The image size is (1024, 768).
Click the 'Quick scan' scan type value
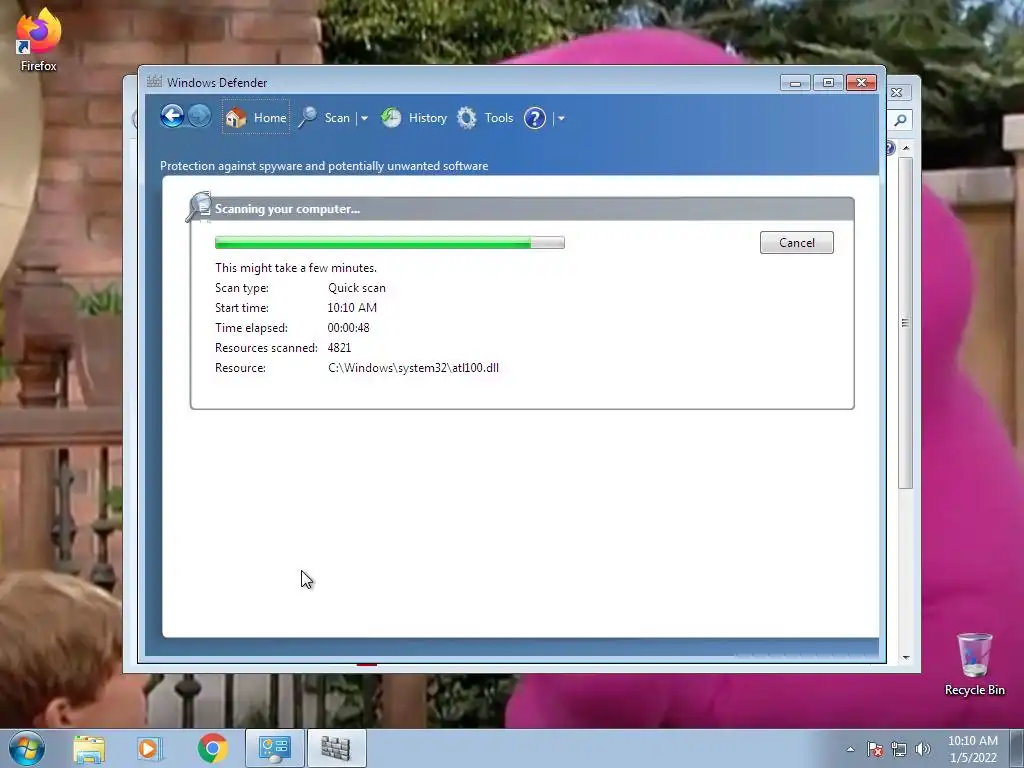tap(357, 288)
